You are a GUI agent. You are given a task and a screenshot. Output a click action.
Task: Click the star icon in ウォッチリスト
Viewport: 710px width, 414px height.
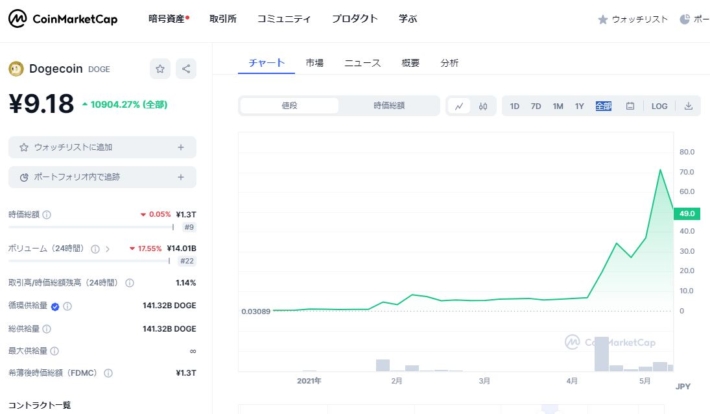[x=603, y=19]
